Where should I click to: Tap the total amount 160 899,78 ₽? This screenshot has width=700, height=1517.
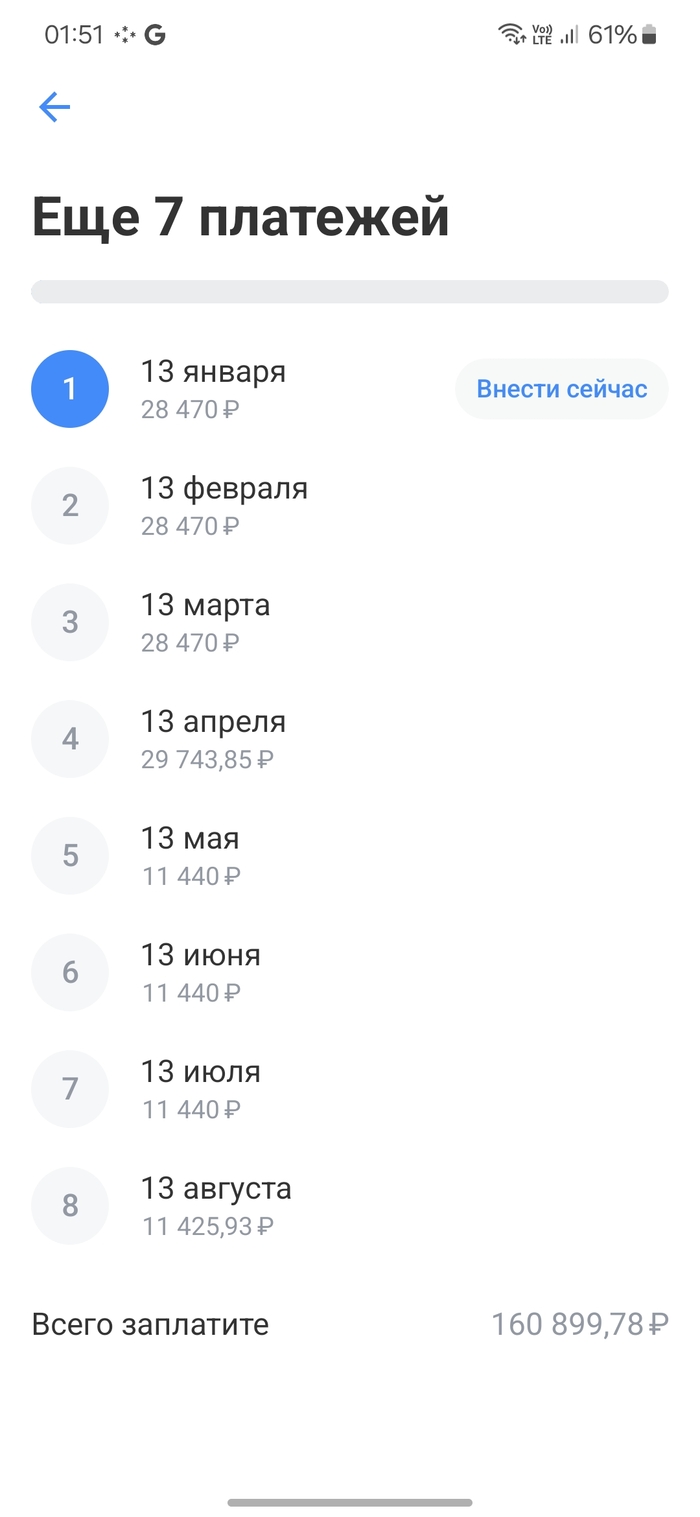(579, 1325)
